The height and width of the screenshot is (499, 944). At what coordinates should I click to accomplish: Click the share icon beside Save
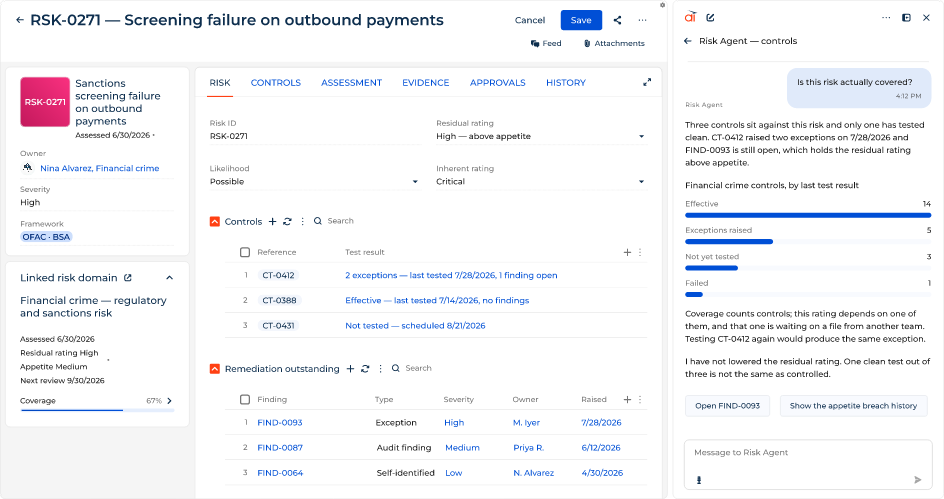[x=617, y=20]
